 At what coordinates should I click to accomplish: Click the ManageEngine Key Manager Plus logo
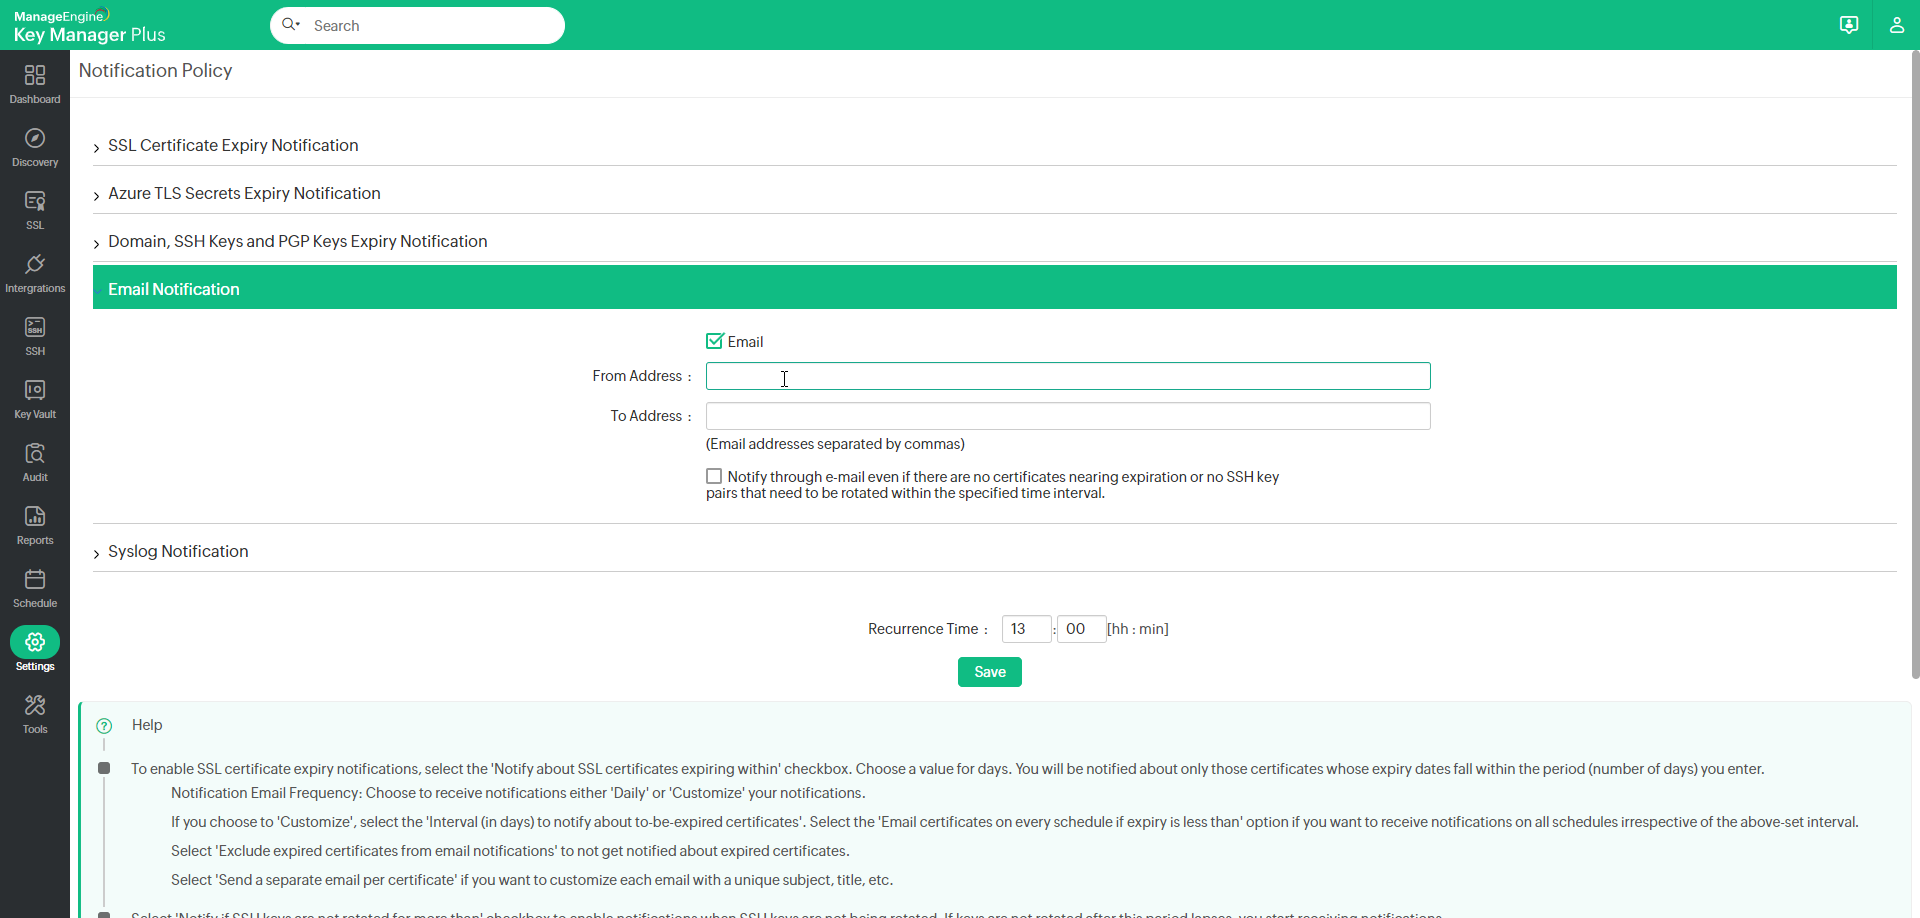pyautogui.click(x=90, y=26)
